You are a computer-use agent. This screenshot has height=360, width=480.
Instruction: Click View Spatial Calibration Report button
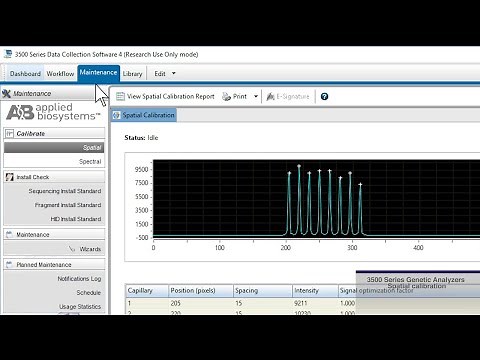click(x=165, y=97)
